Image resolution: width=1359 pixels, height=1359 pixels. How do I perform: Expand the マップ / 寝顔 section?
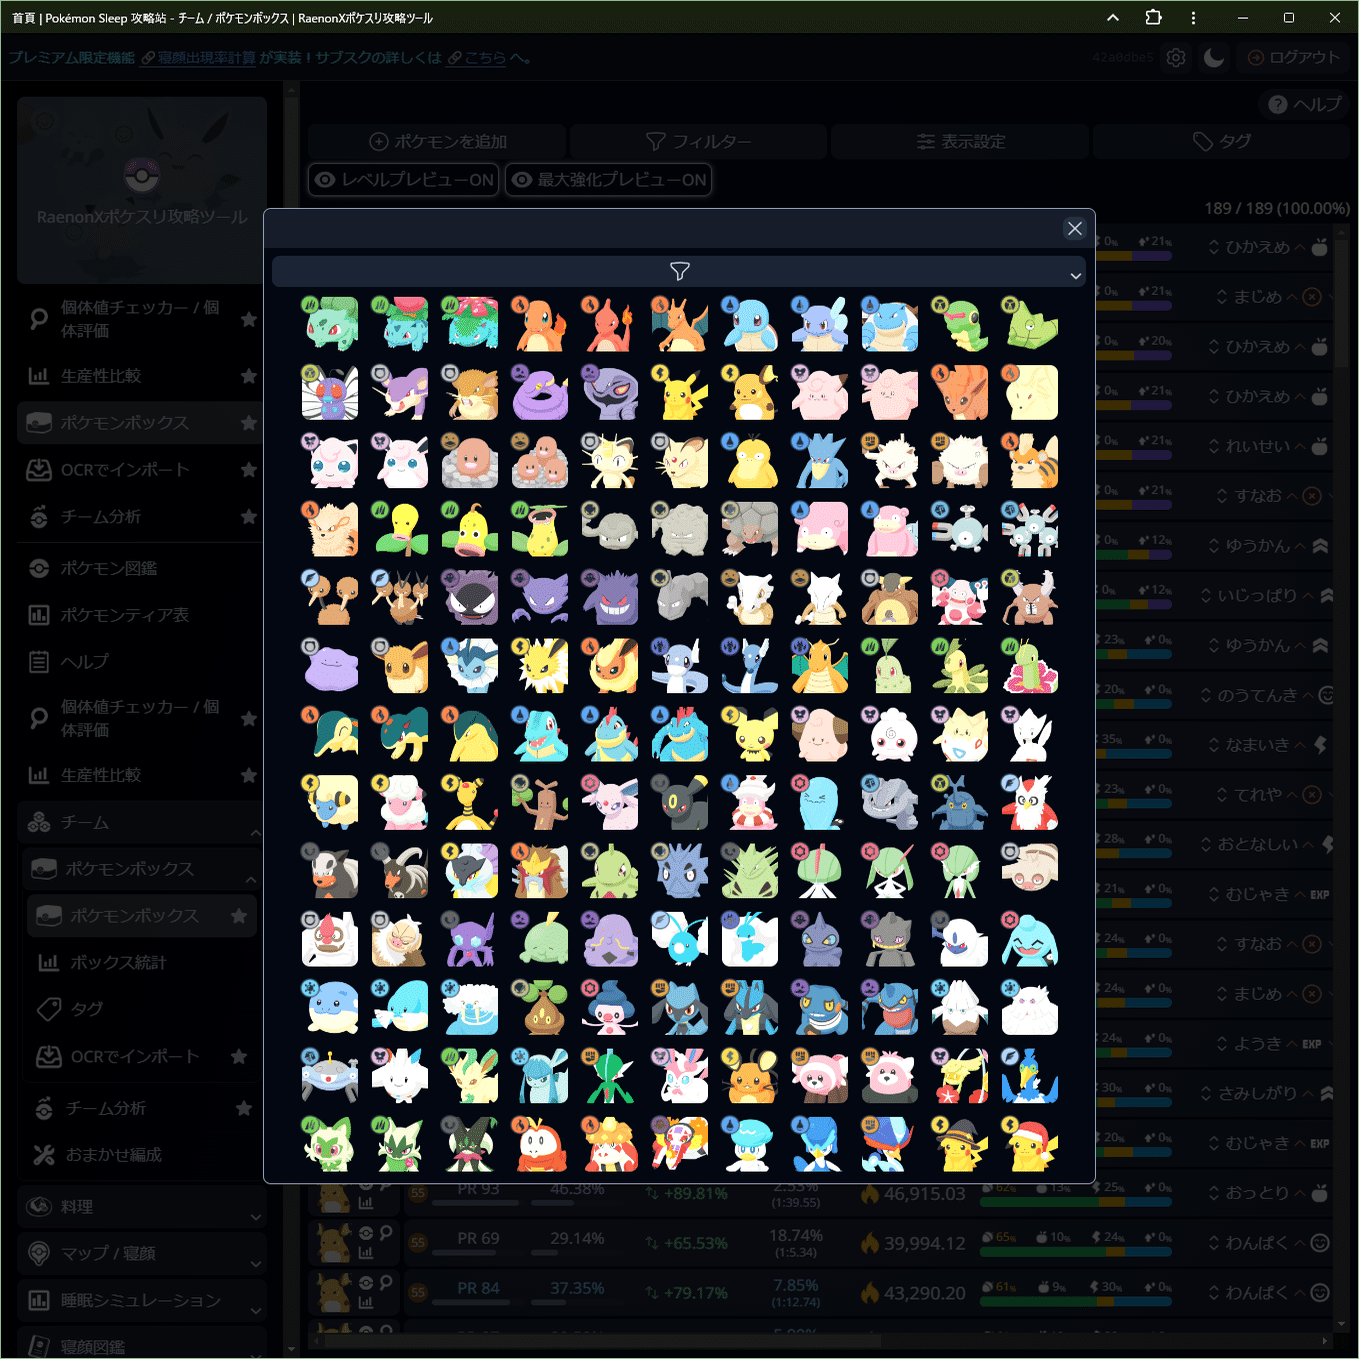[142, 1254]
